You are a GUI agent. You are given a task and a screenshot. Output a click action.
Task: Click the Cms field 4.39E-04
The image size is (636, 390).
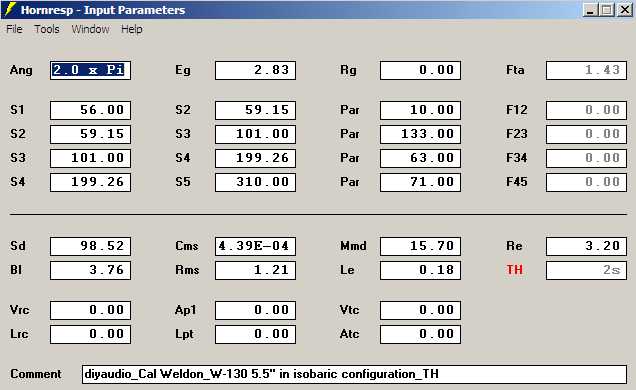point(256,246)
